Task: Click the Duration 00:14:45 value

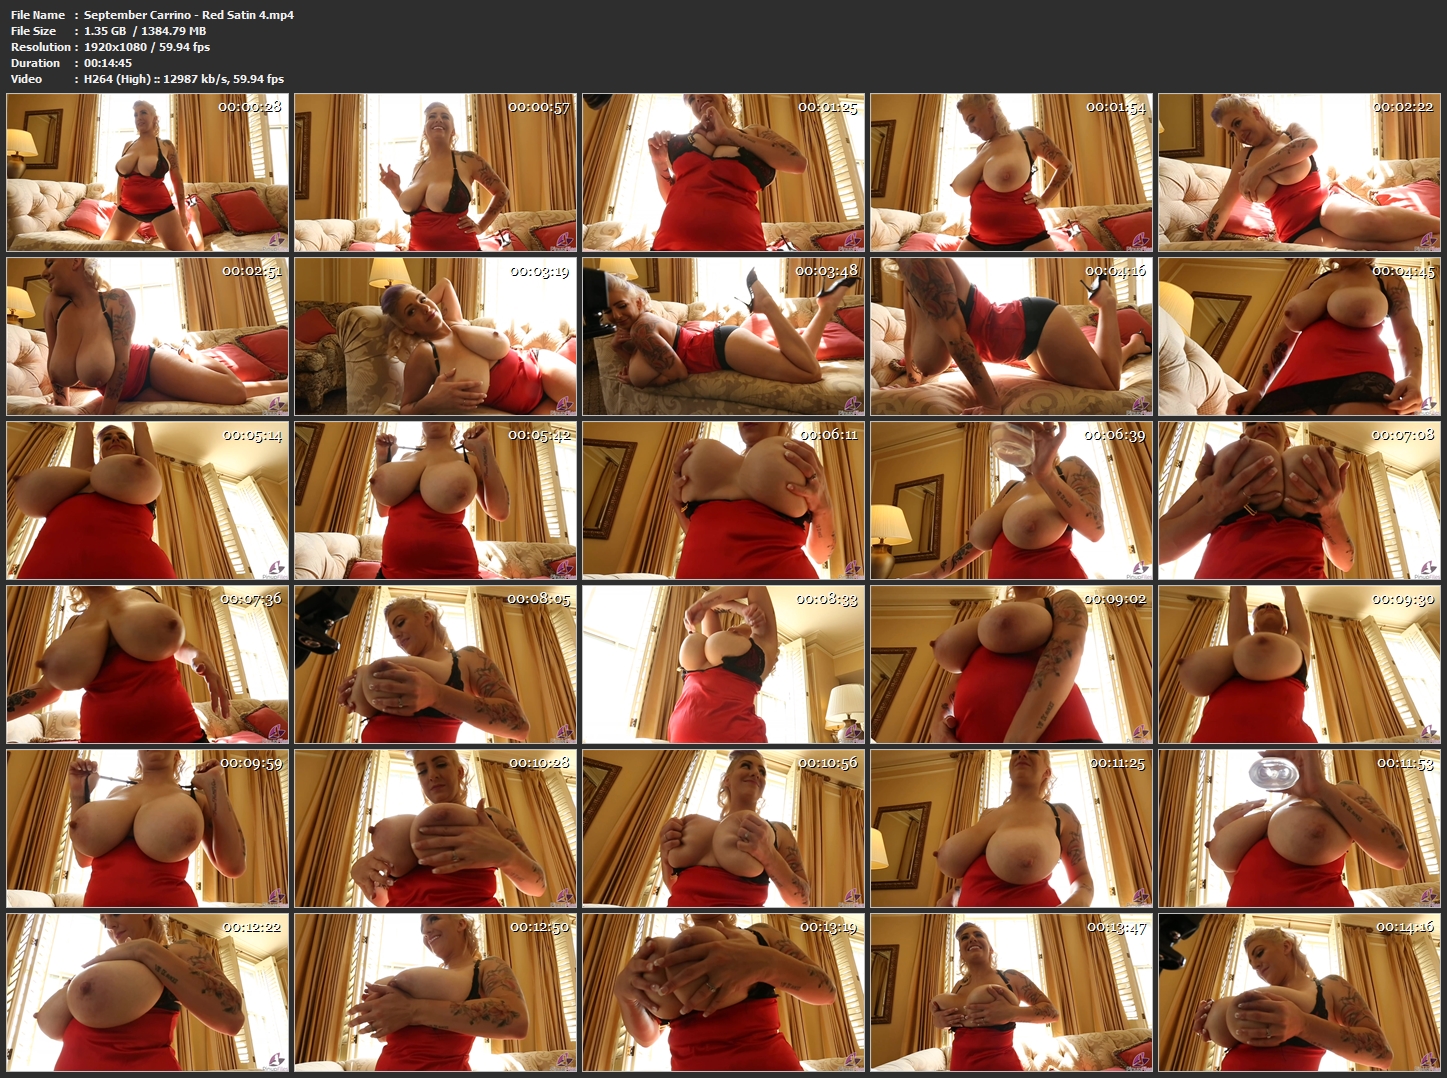Action: click(107, 63)
